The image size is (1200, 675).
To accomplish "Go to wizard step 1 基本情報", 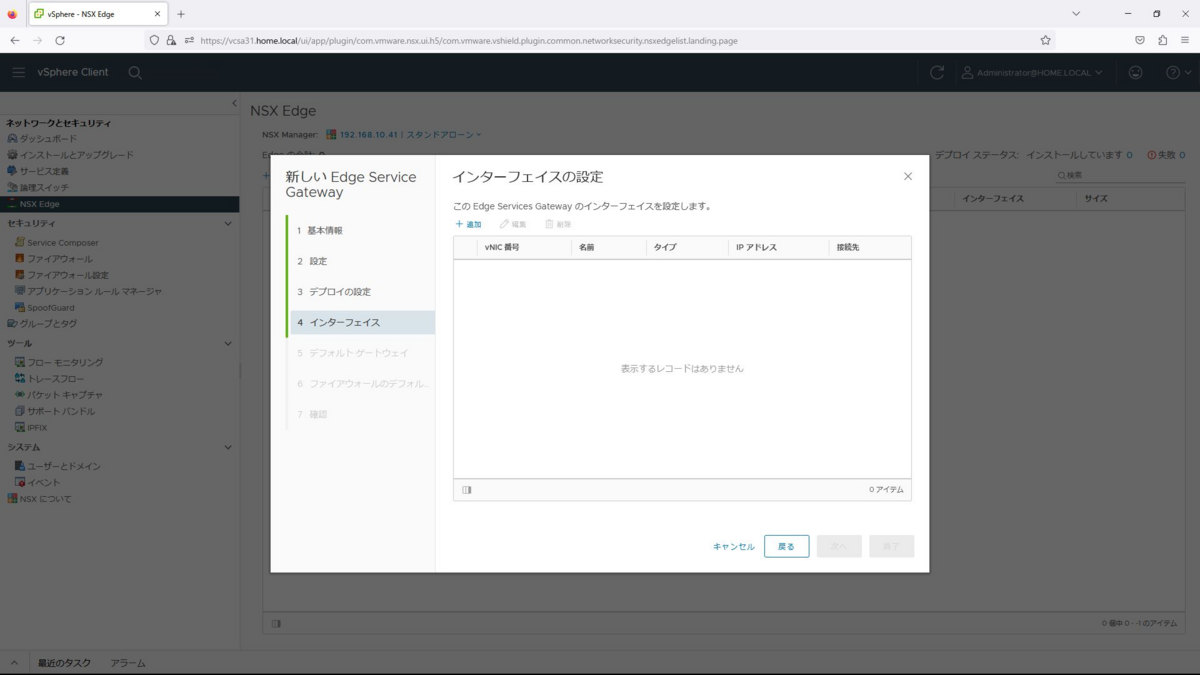I will click(362, 231).
